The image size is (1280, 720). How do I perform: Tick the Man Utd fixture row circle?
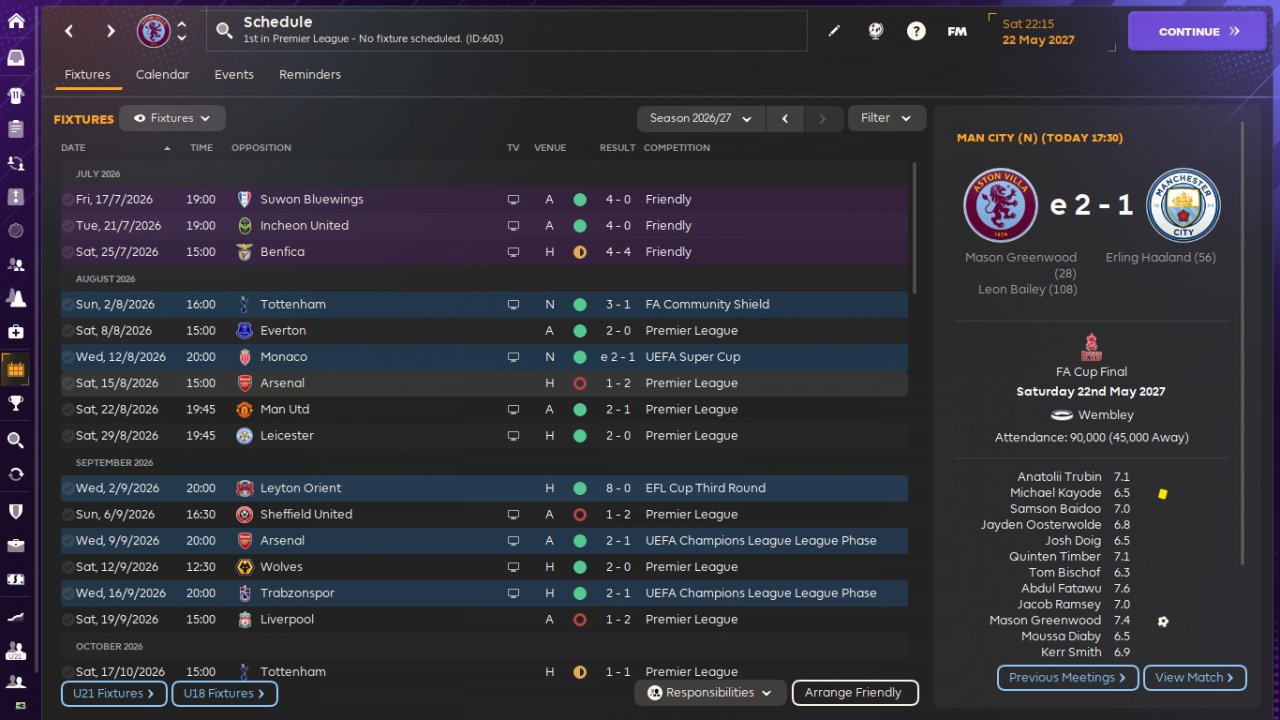[x=68, y=410]
